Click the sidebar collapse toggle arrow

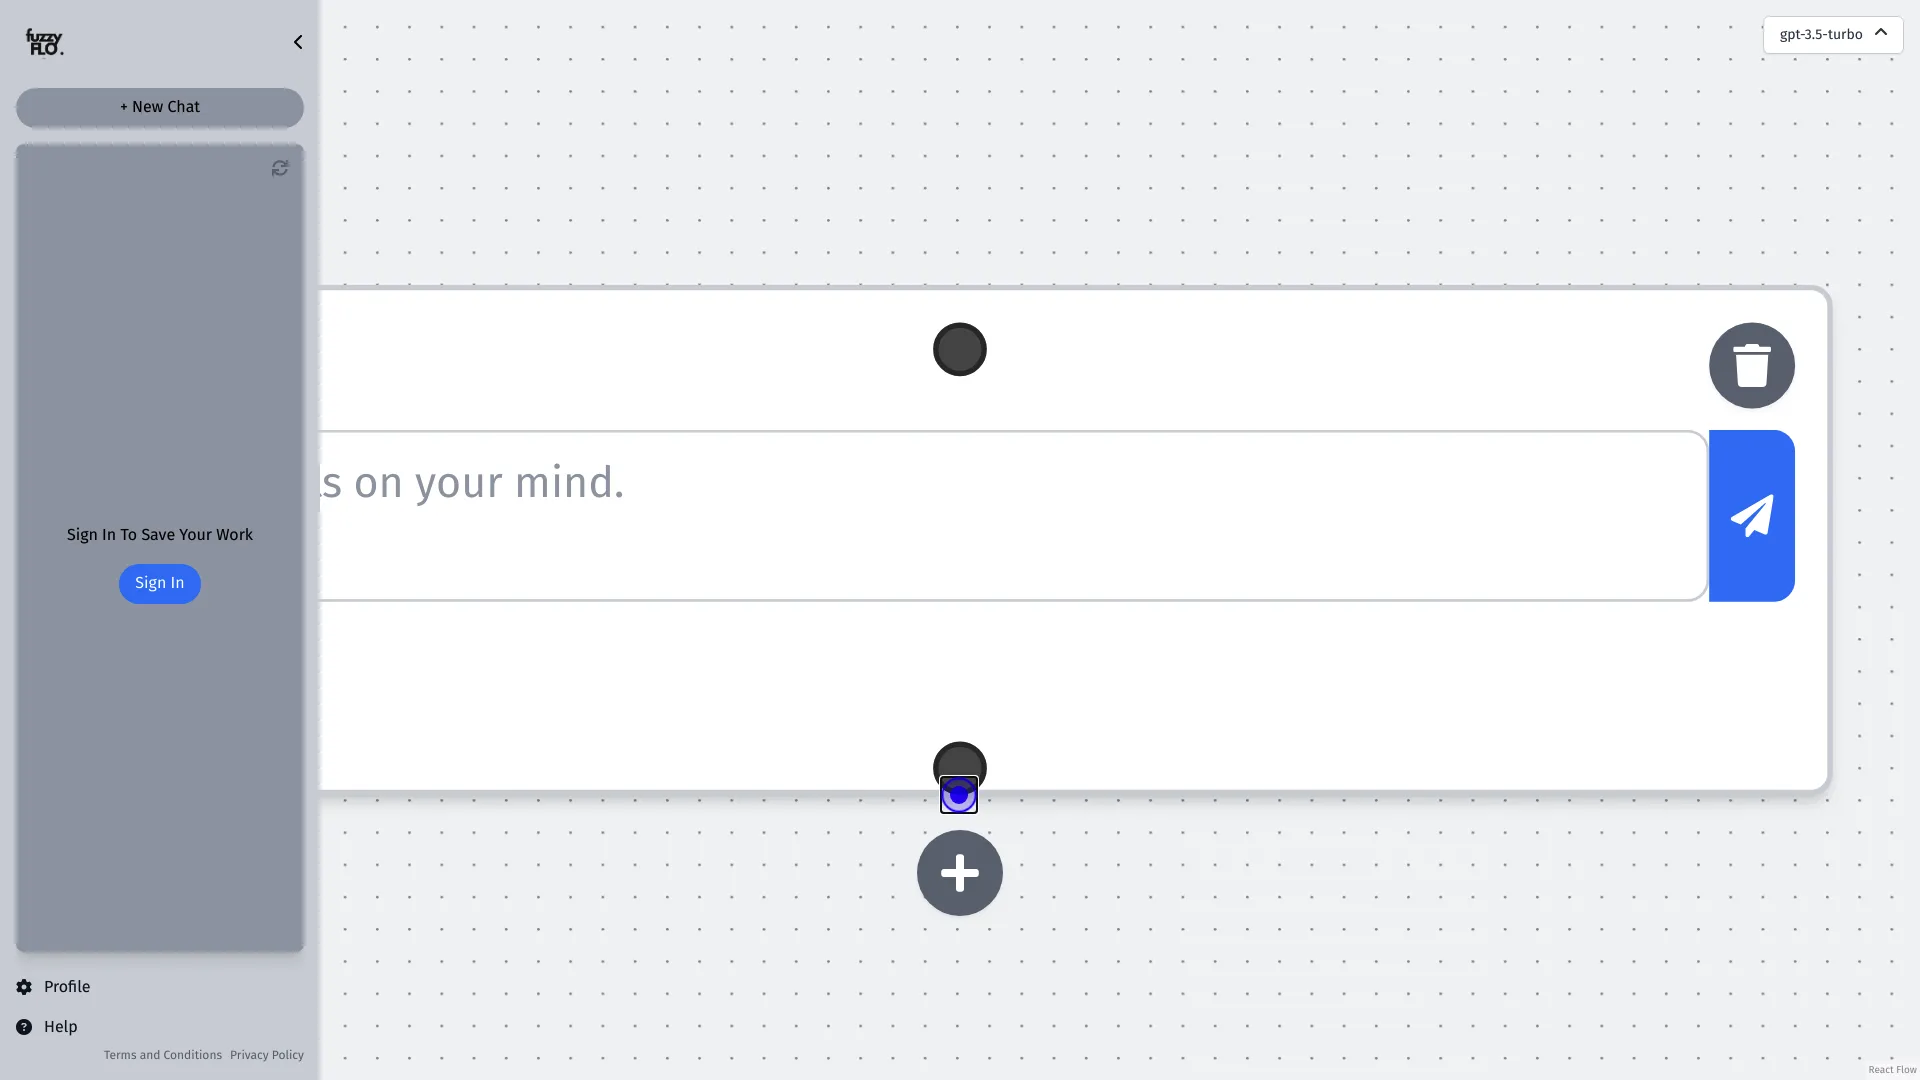tap(298, 41)
